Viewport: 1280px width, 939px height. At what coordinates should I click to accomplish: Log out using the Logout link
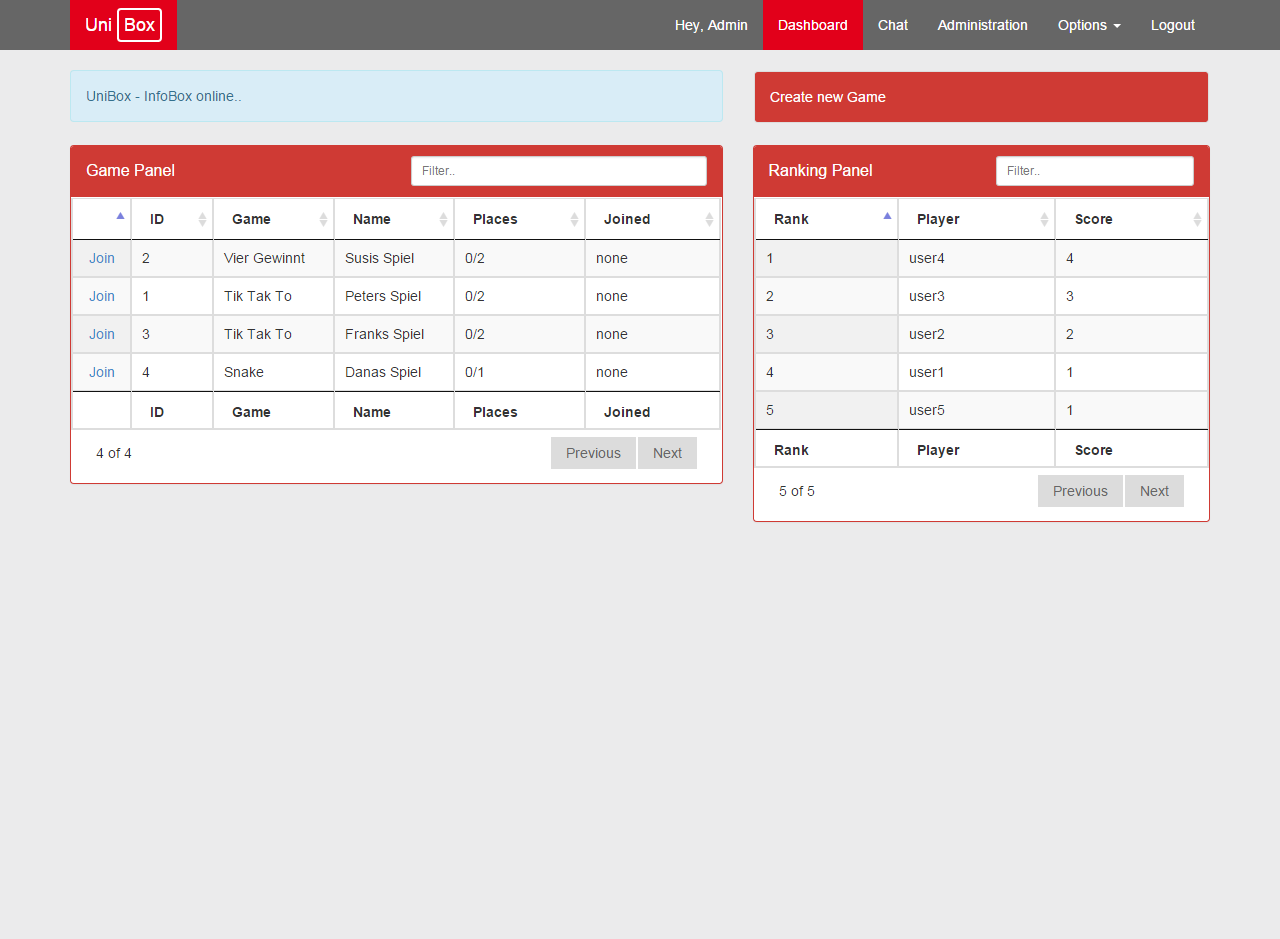(1173, 25)
